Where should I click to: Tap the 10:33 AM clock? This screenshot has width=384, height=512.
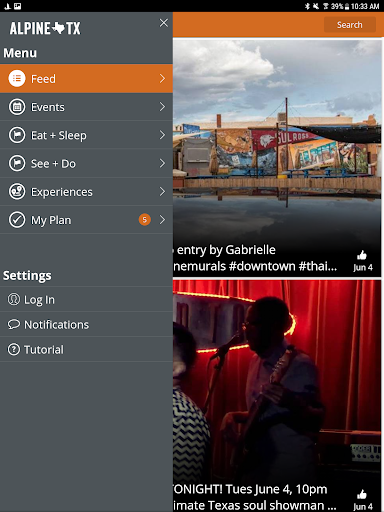[x=365, y=6]
